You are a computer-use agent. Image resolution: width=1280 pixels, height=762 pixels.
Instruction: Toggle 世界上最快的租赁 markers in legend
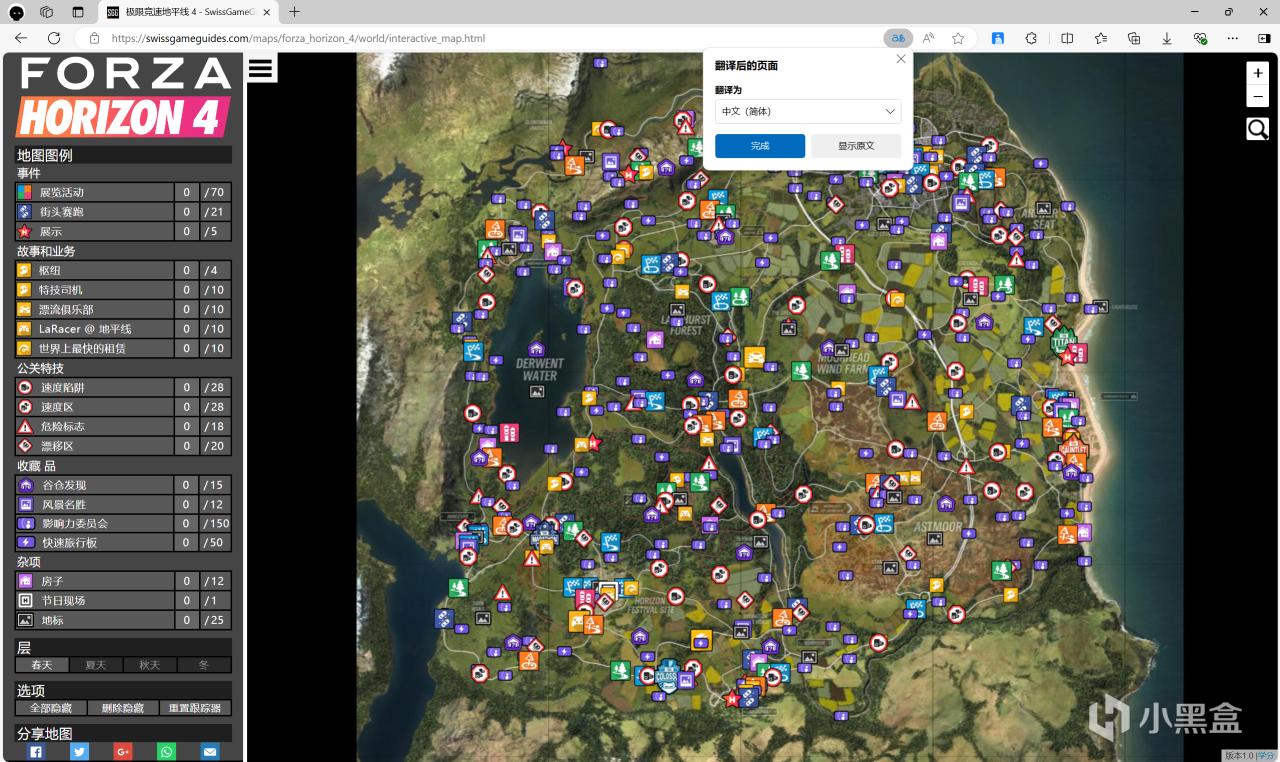(x=123, y=348)
